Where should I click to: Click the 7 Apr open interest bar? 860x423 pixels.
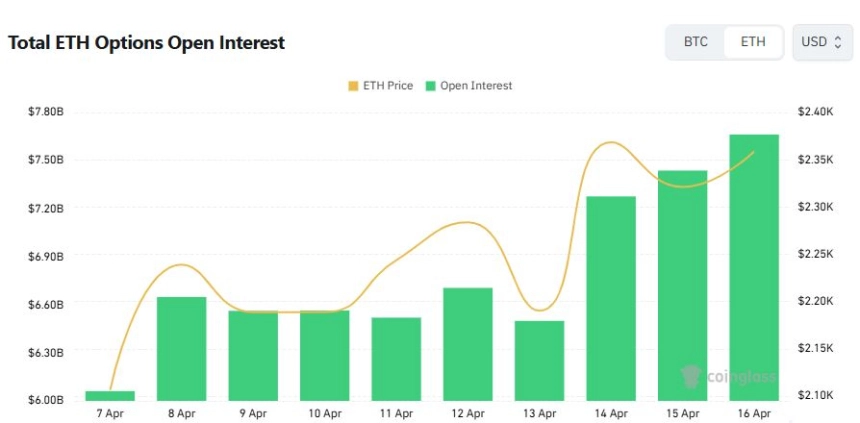coord(110,396)
